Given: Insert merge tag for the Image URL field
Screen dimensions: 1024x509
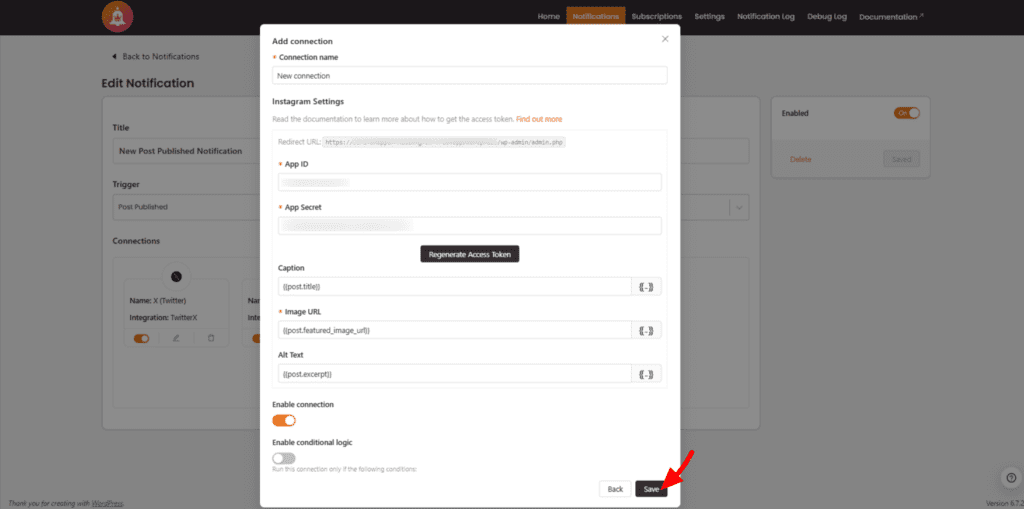Looking at the screenshot, I should tap(646, 330).
